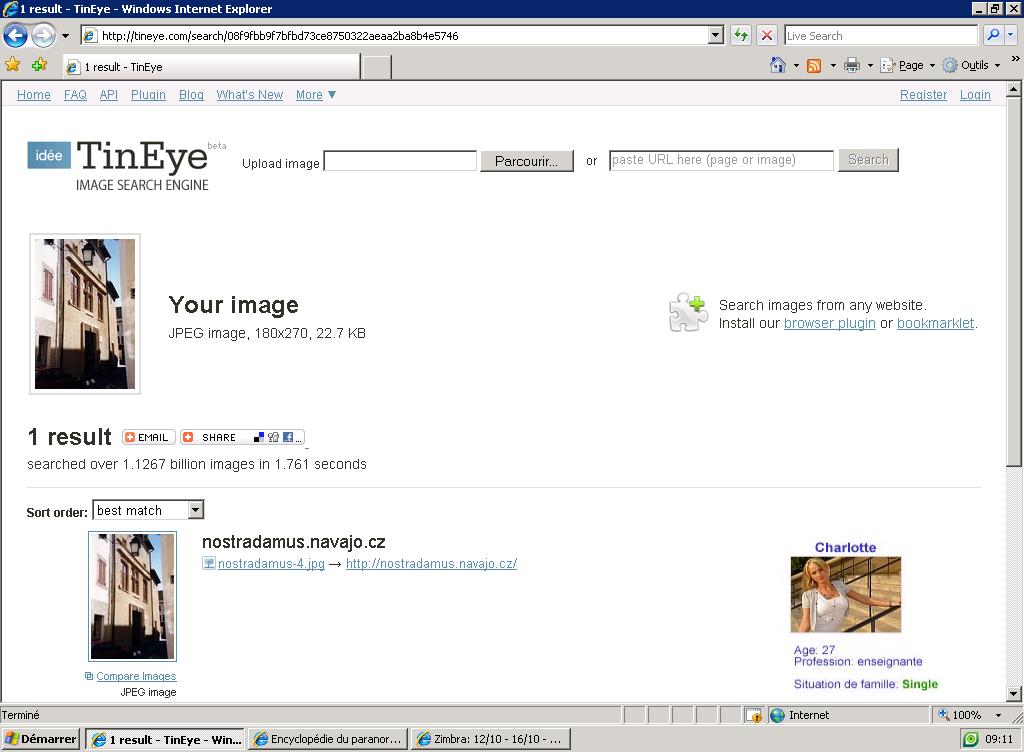Viewport: 1024px width, 752px height.
Task: Click the EMAIL share button
Action: click(149, 437)
